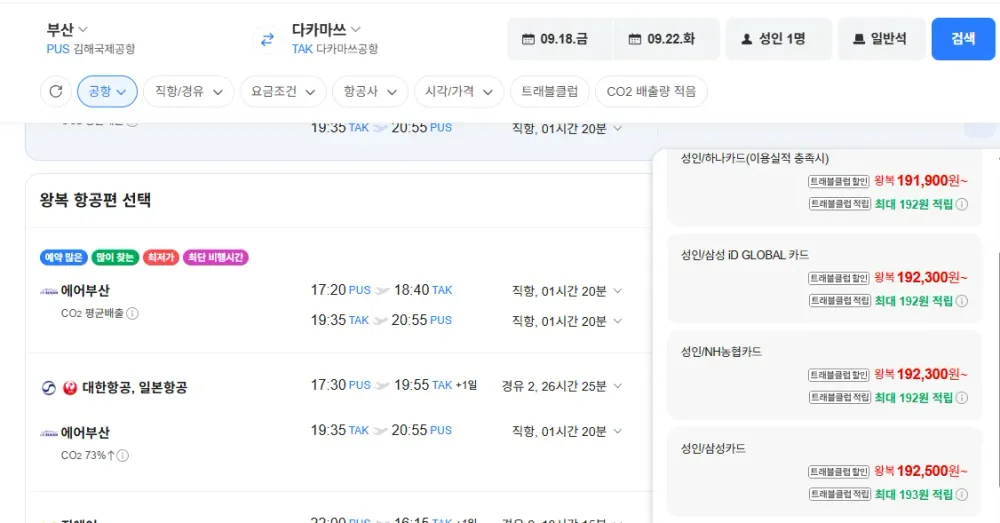Open departure date 09.18.금 picker

coord(560,39)
